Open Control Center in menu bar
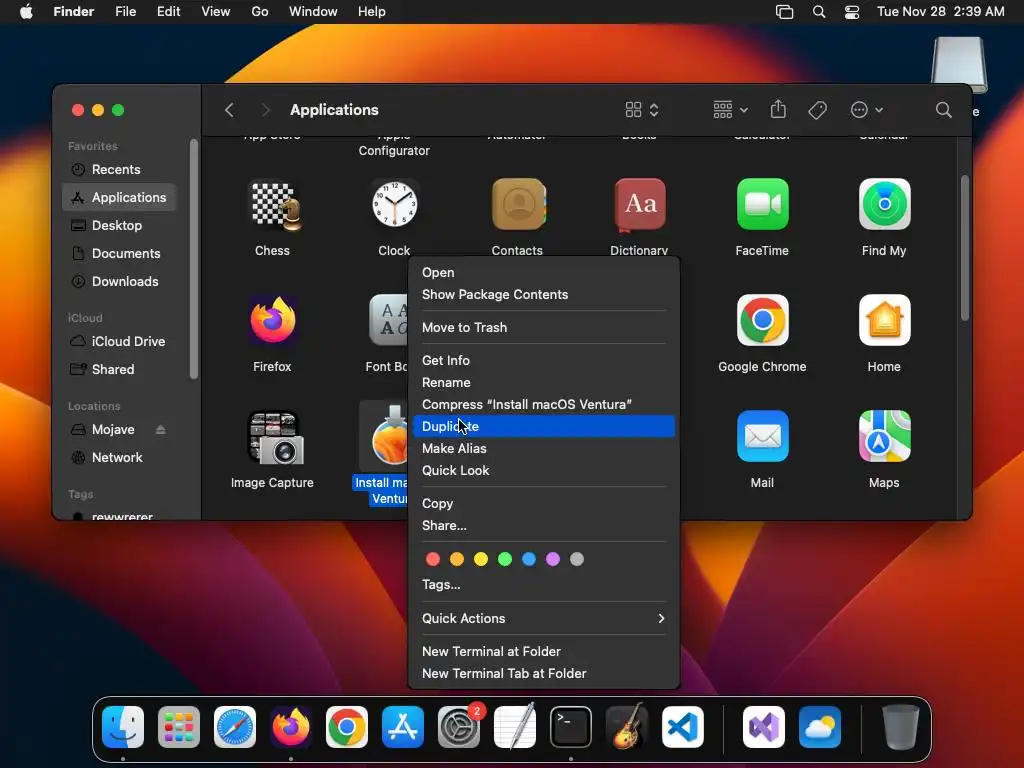Screen dimensions: 1024x768 [x=852, y=12]
